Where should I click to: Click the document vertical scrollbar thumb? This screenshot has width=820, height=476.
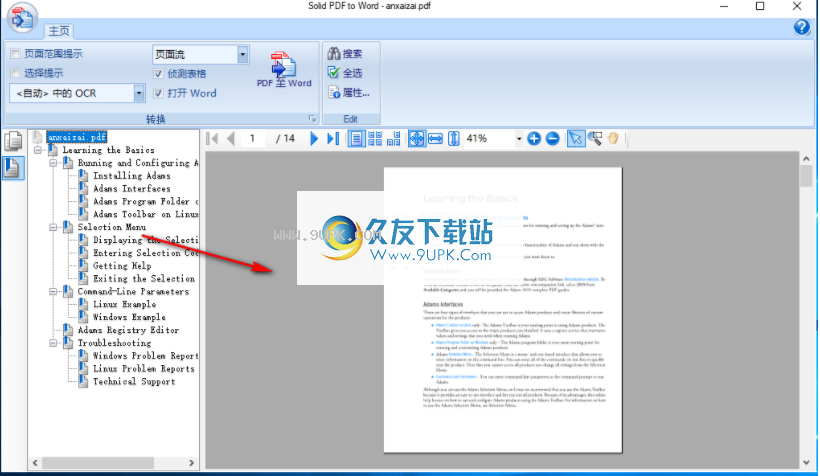(806, 176)
